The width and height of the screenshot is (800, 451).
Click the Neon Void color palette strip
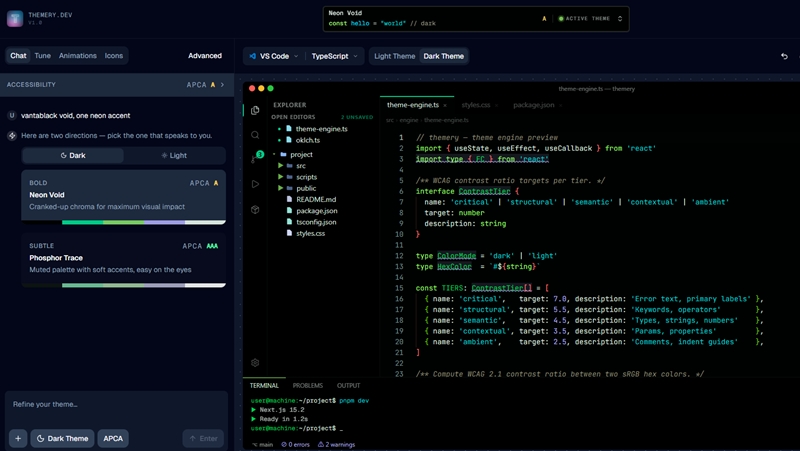(123, 222)
